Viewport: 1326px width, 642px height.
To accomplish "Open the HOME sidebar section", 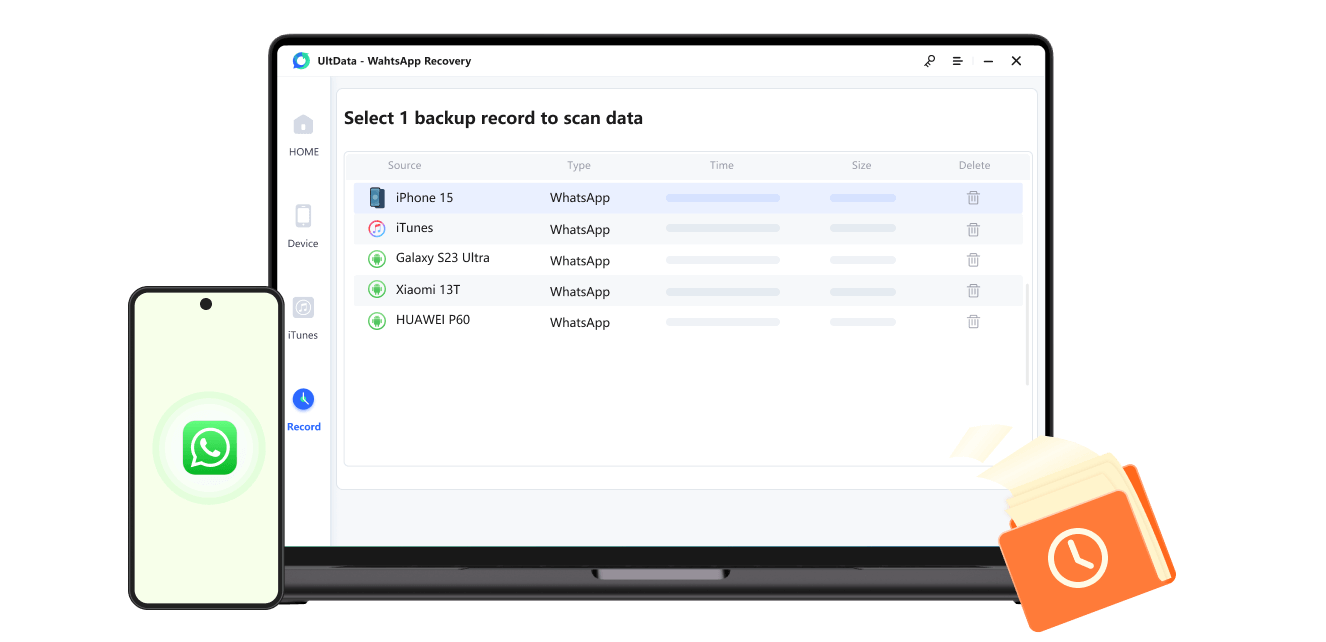I will 303,135.
